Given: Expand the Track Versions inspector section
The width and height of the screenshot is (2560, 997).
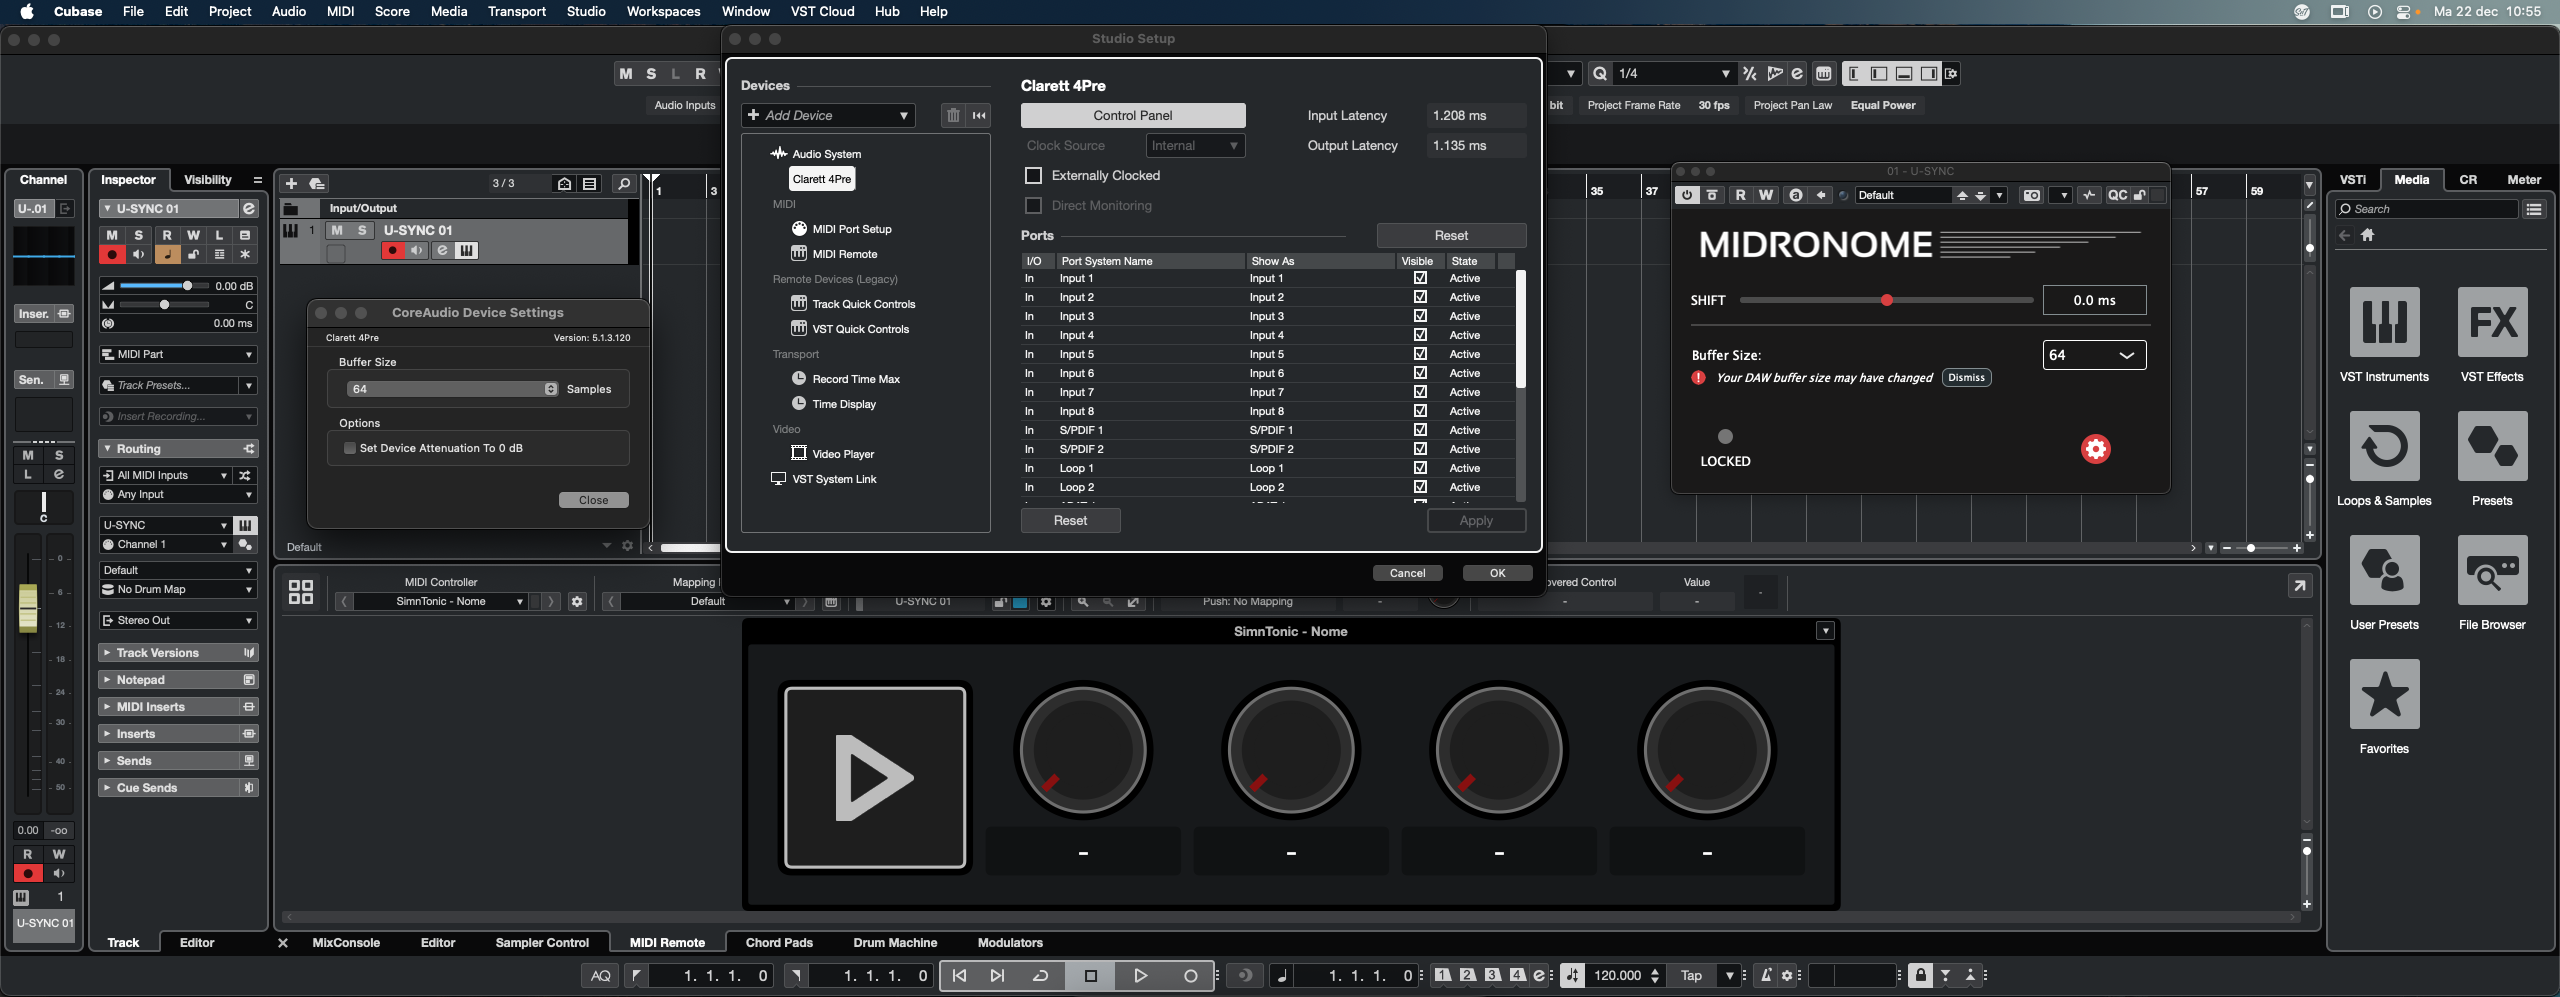Looking at the screenshot, I should 158,653.
